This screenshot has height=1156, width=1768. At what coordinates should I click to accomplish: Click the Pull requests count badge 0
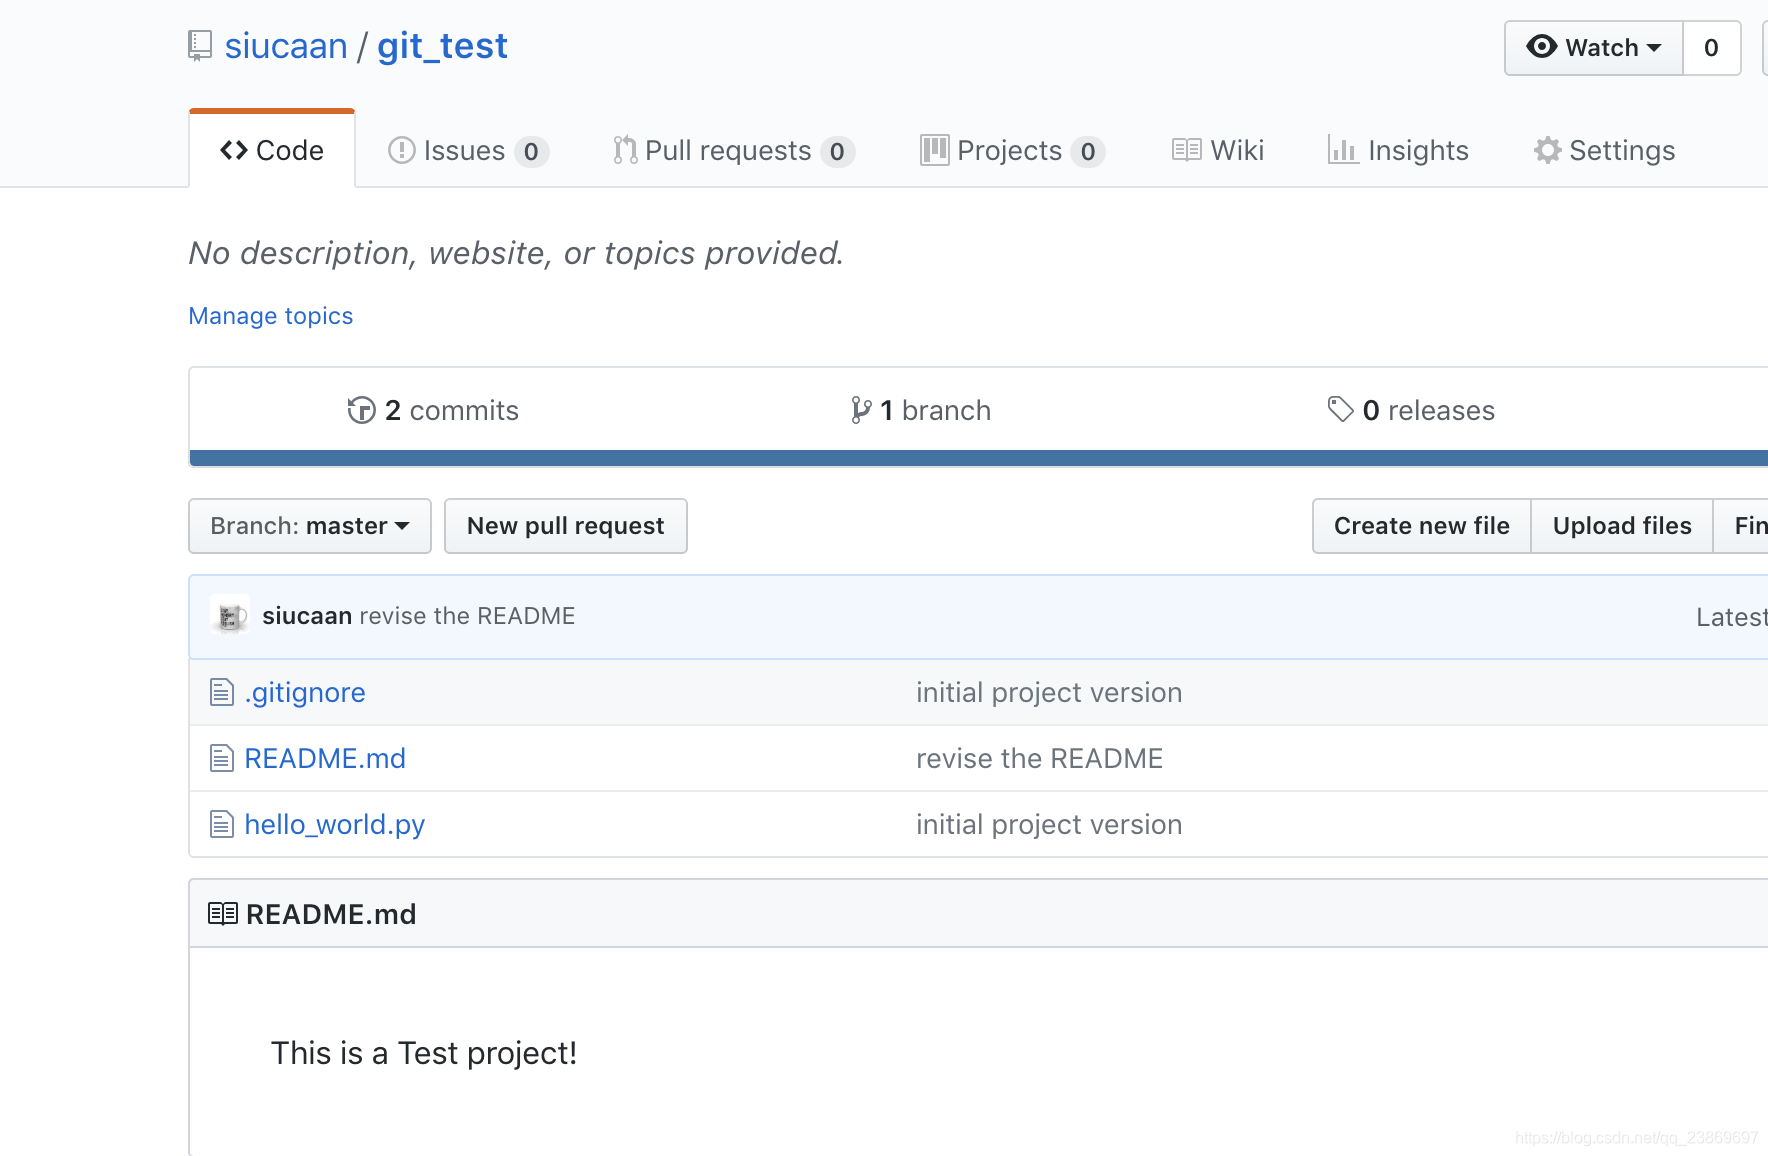[837, 152]
